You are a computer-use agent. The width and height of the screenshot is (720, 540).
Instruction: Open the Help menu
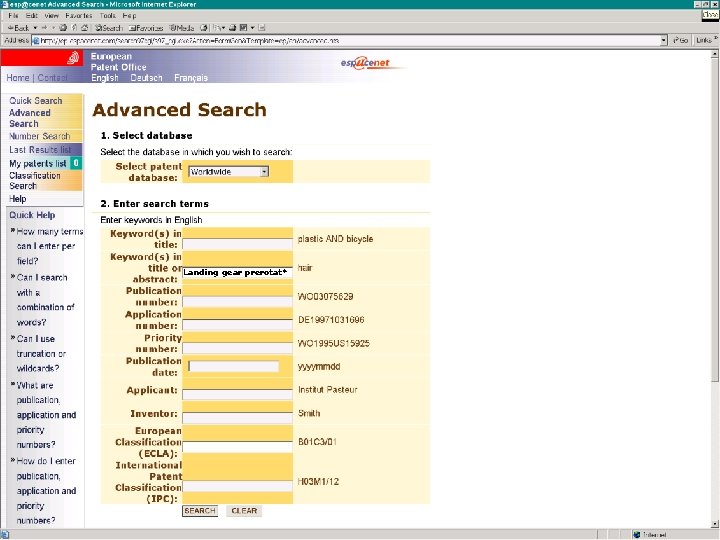[129, 16]
